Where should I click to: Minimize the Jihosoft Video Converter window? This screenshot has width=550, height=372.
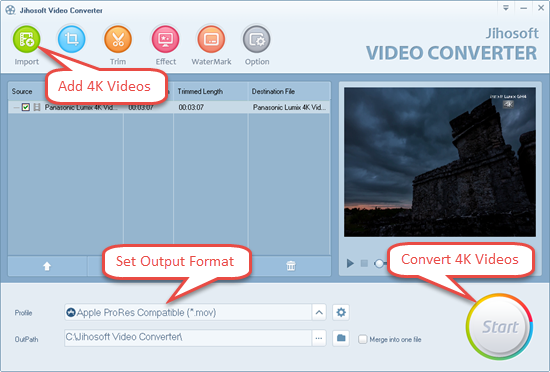[x=524, y=8]
